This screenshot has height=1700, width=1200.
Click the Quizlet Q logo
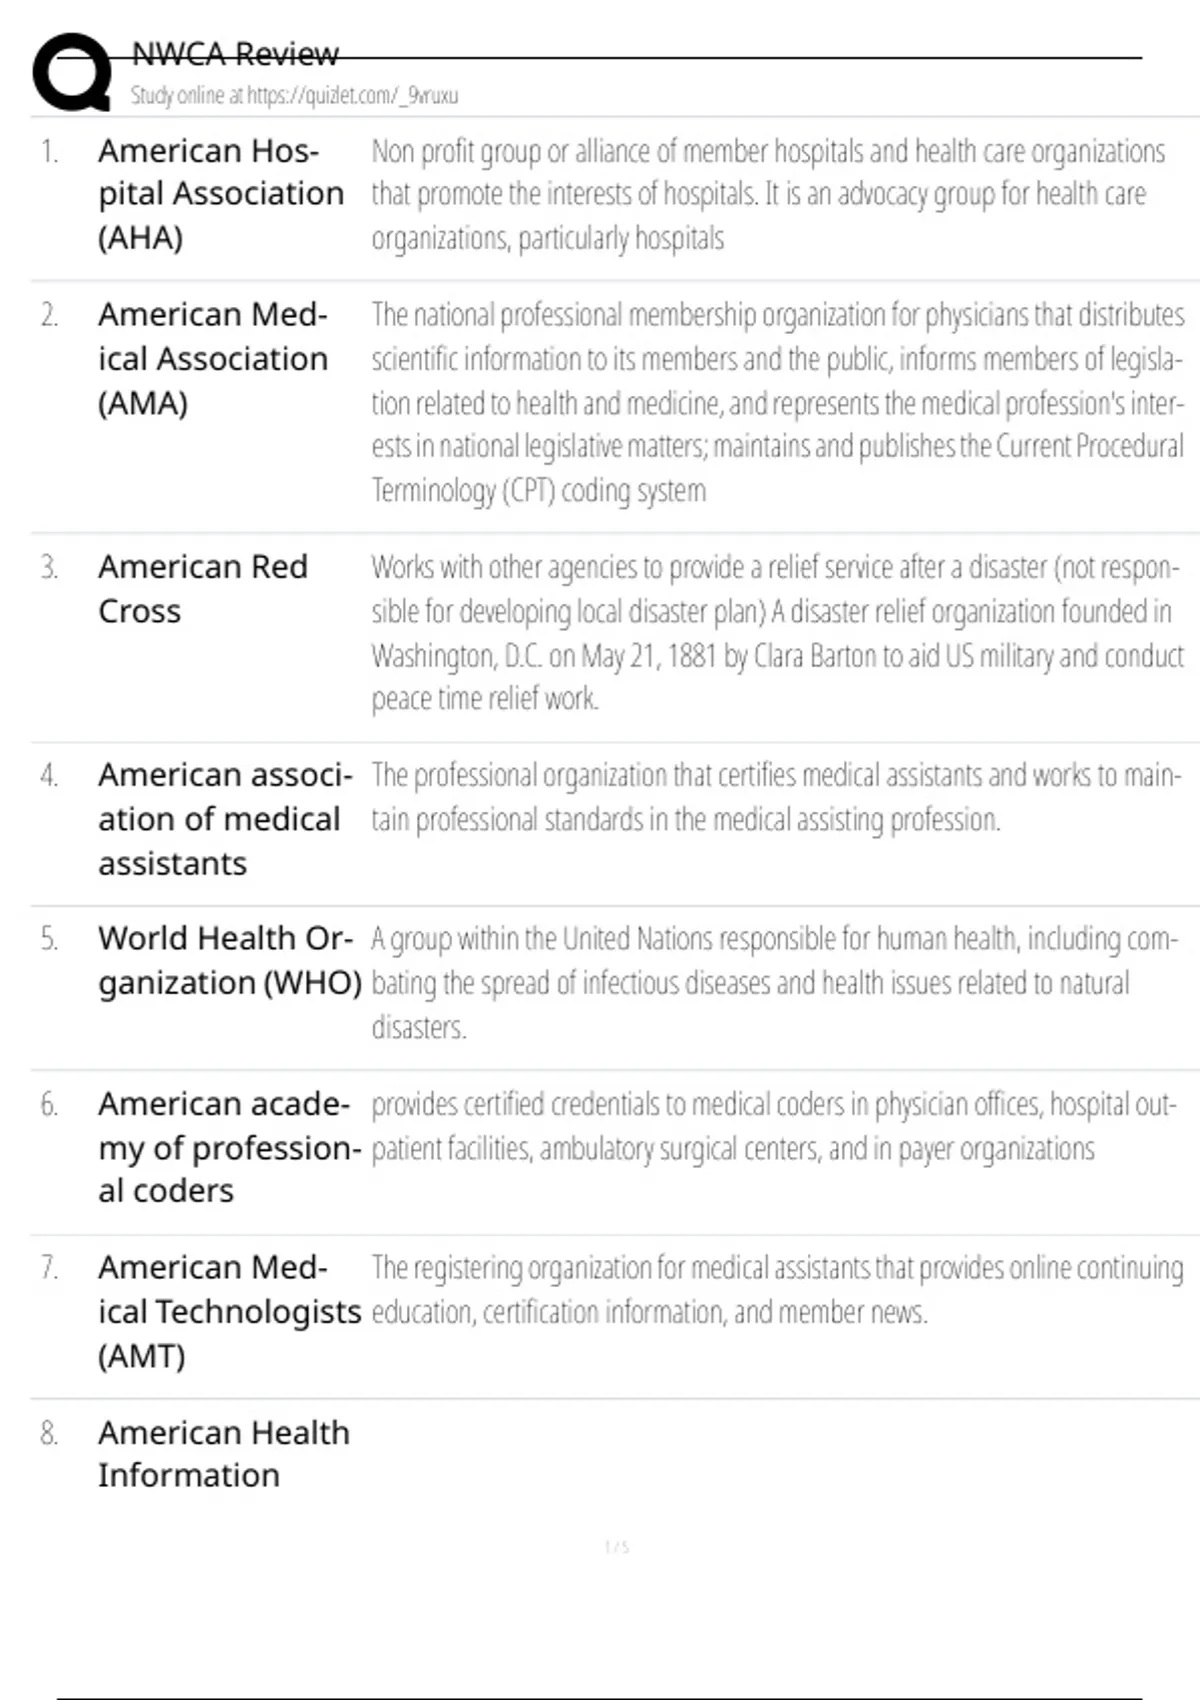pos(71,72)
